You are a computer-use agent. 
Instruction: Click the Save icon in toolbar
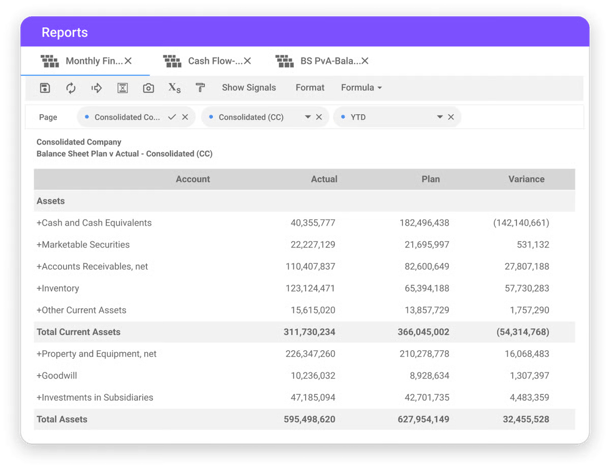point(45,88)
